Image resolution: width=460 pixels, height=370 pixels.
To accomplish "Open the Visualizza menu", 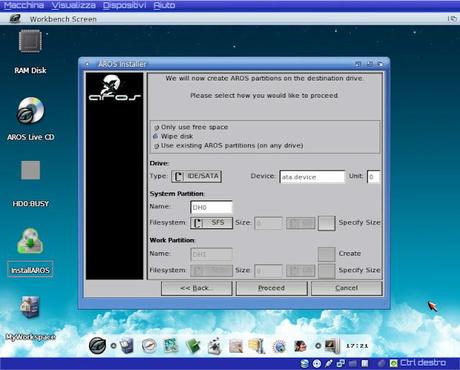I will pyautogui.click(x=74, y=5).
